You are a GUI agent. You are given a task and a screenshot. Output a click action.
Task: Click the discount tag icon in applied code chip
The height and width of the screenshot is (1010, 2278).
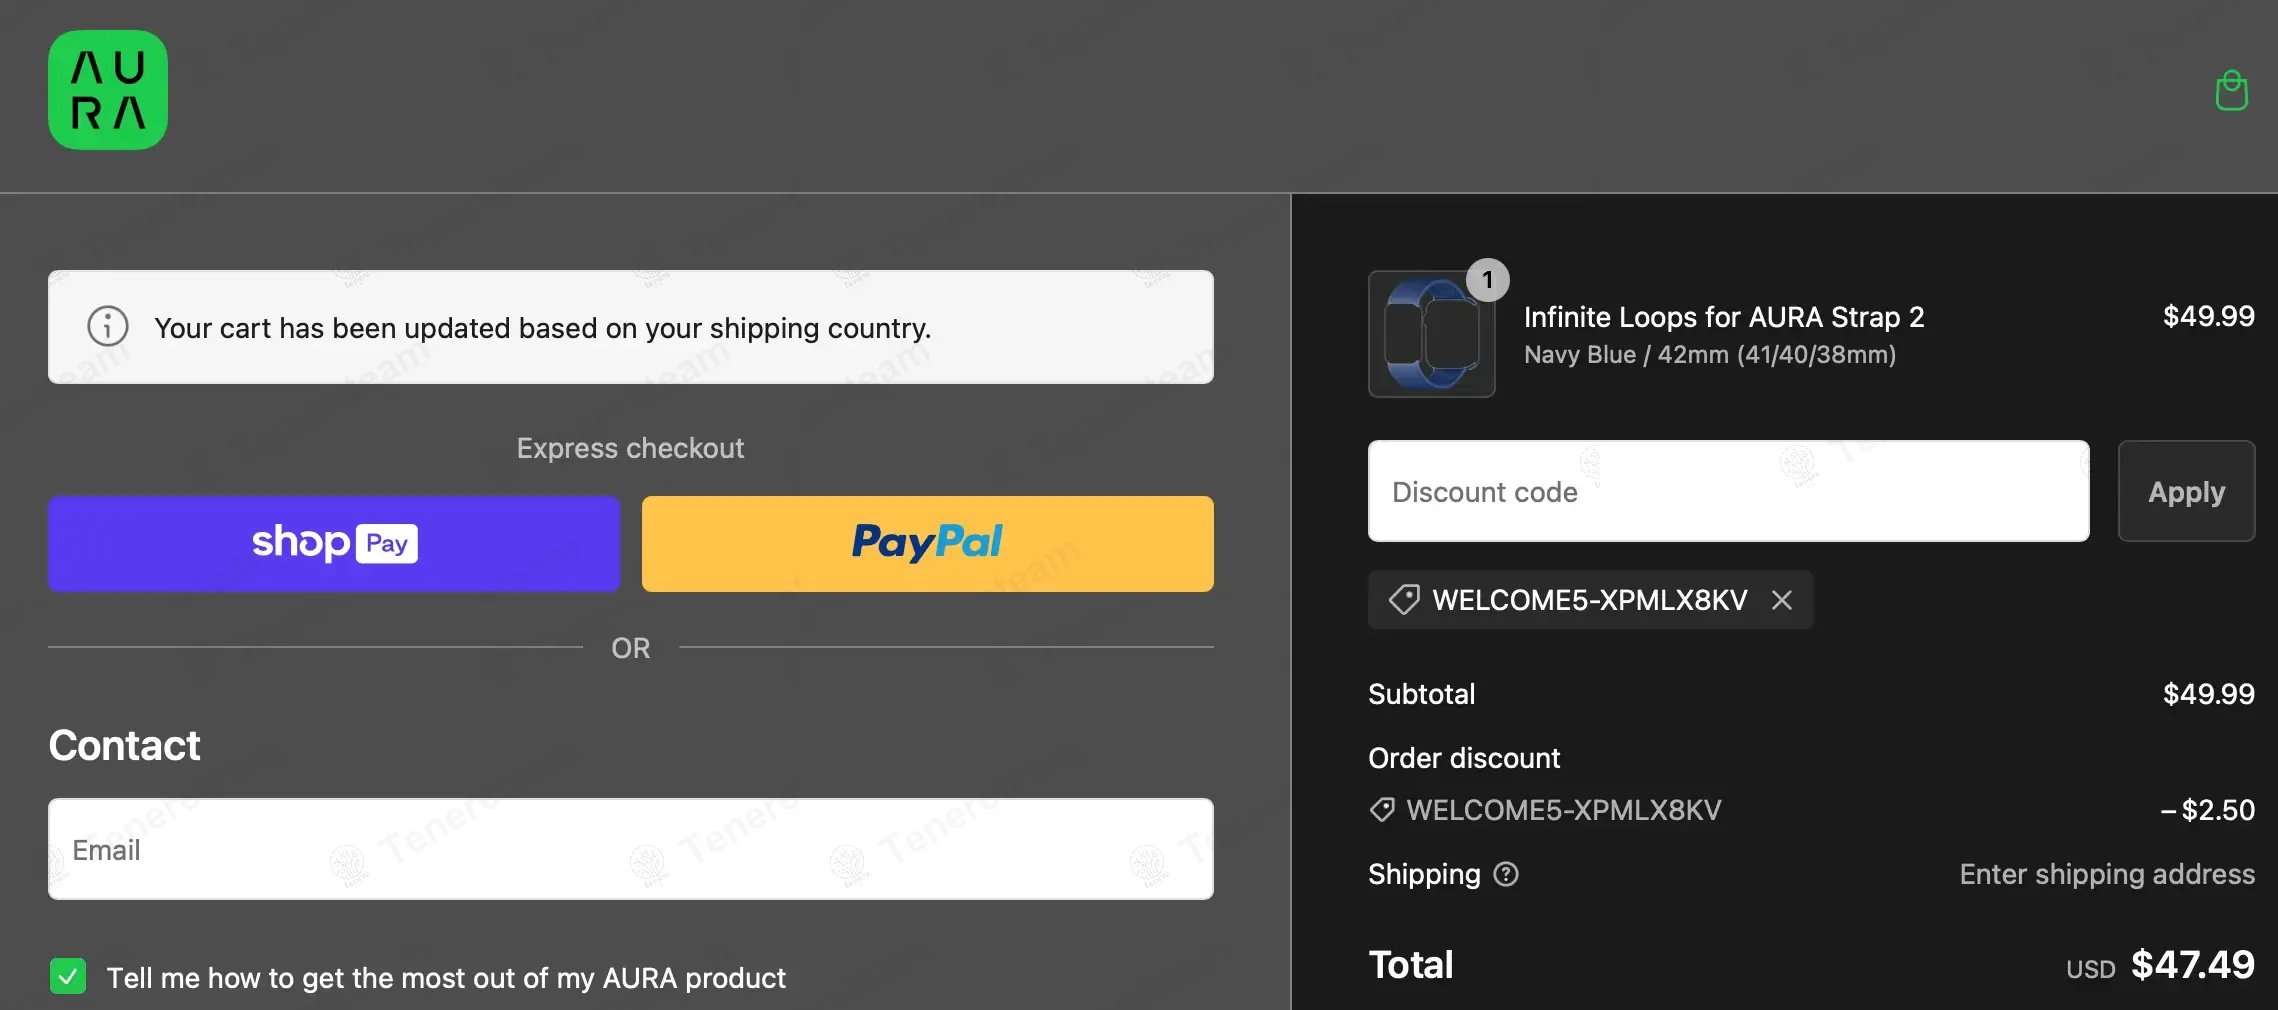click(1404, 600)
